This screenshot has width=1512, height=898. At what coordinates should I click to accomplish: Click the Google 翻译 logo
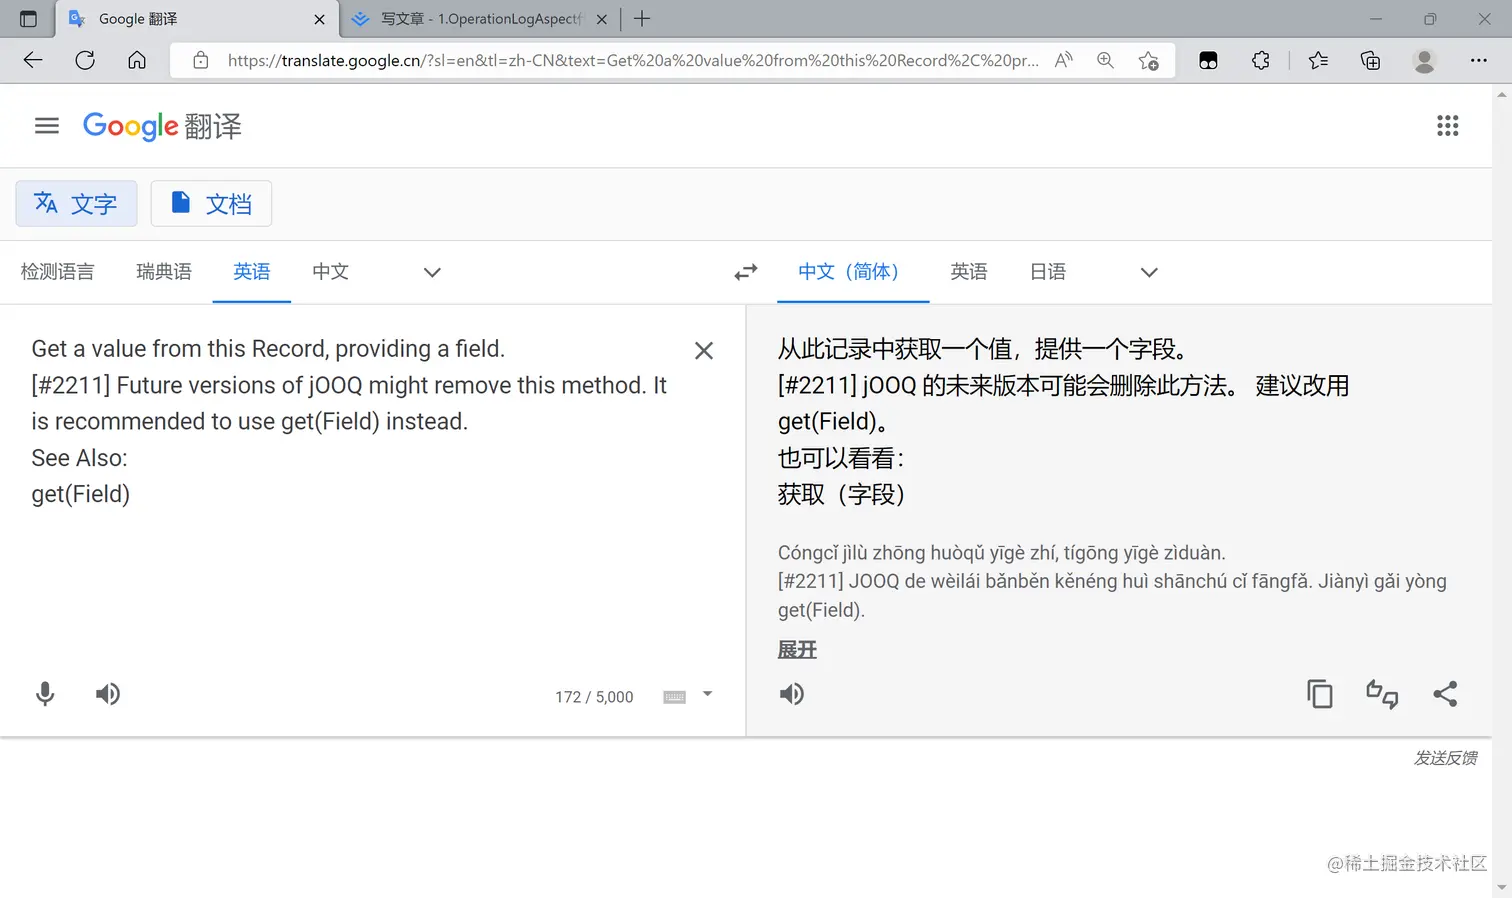pyautogui.click(x=162, y=126)
